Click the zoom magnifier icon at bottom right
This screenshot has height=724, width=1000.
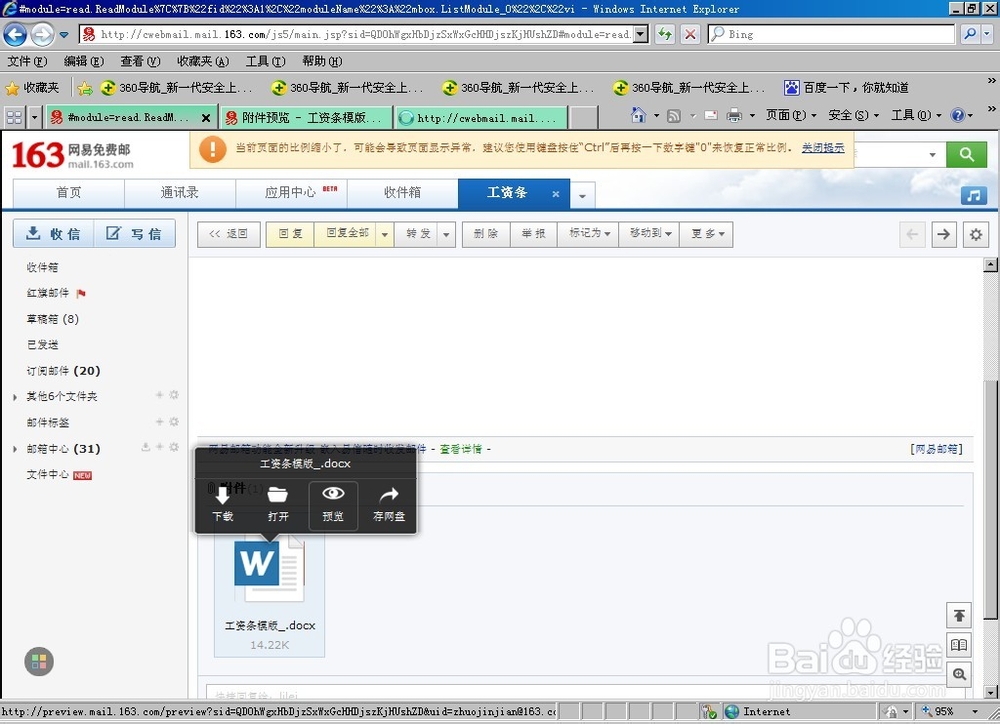point(959,674)
